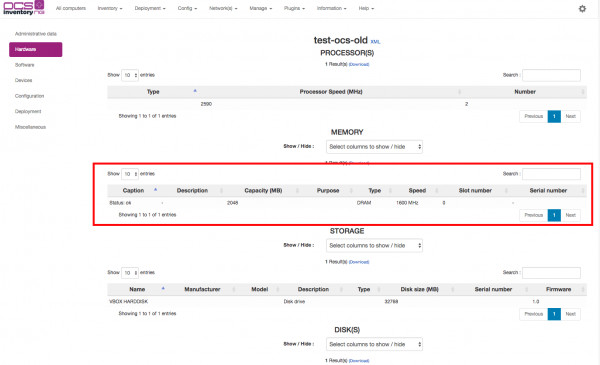Select the 2048 capacity cell

232,203
